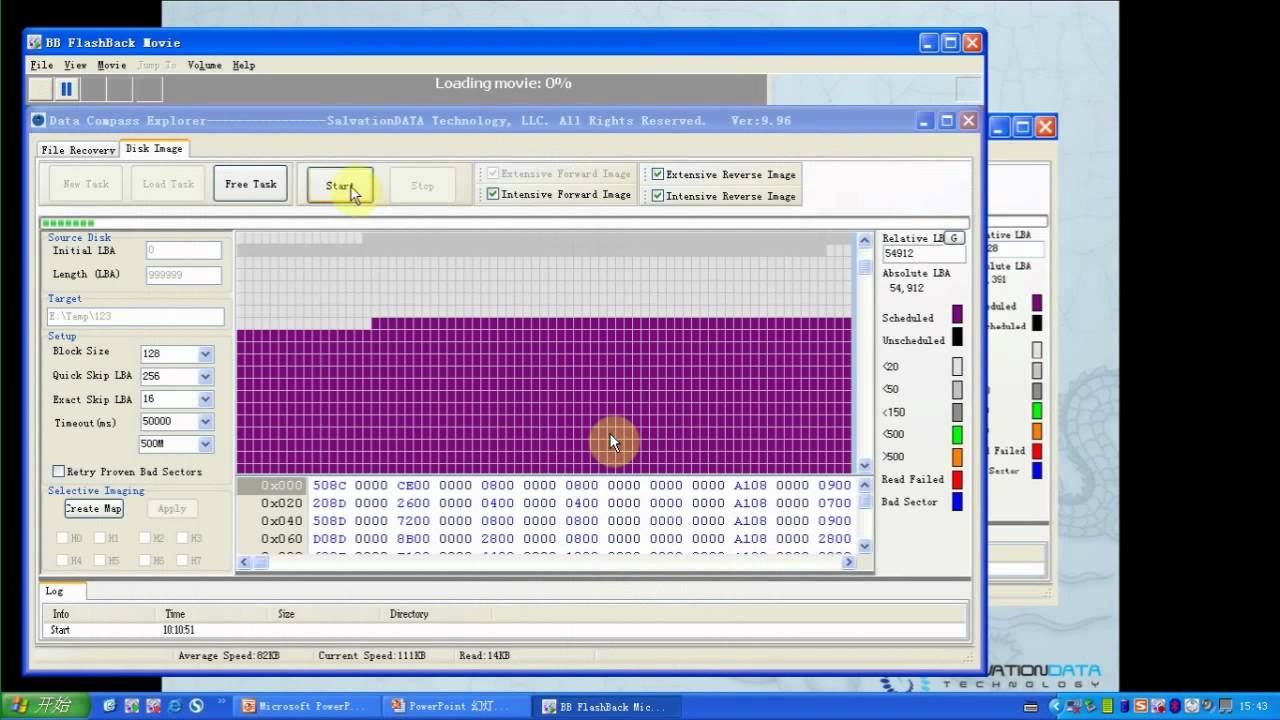
Task: Click the sector map up scroll arrow
Action: coord(865,240)
